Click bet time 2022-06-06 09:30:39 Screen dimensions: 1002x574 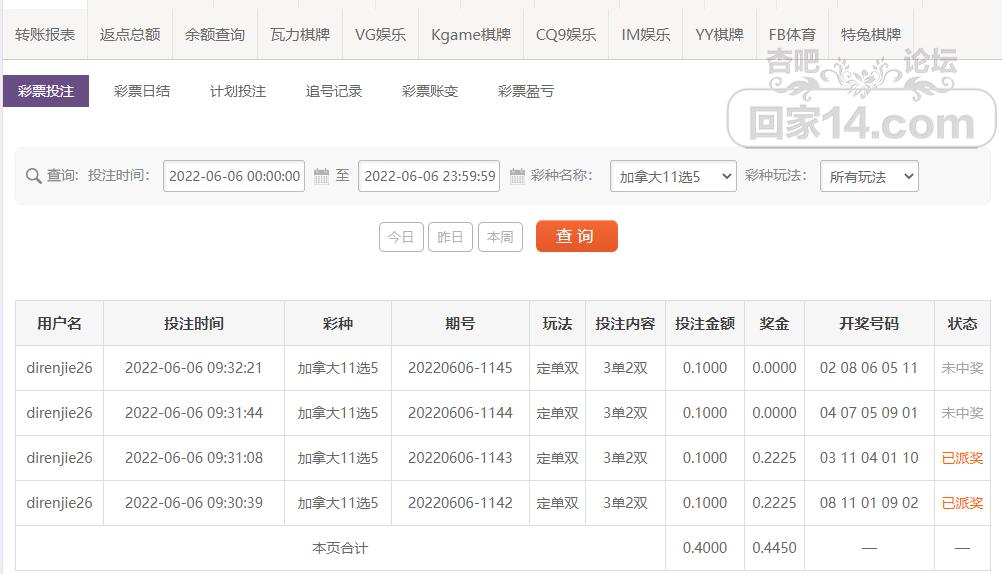point(194,503)
